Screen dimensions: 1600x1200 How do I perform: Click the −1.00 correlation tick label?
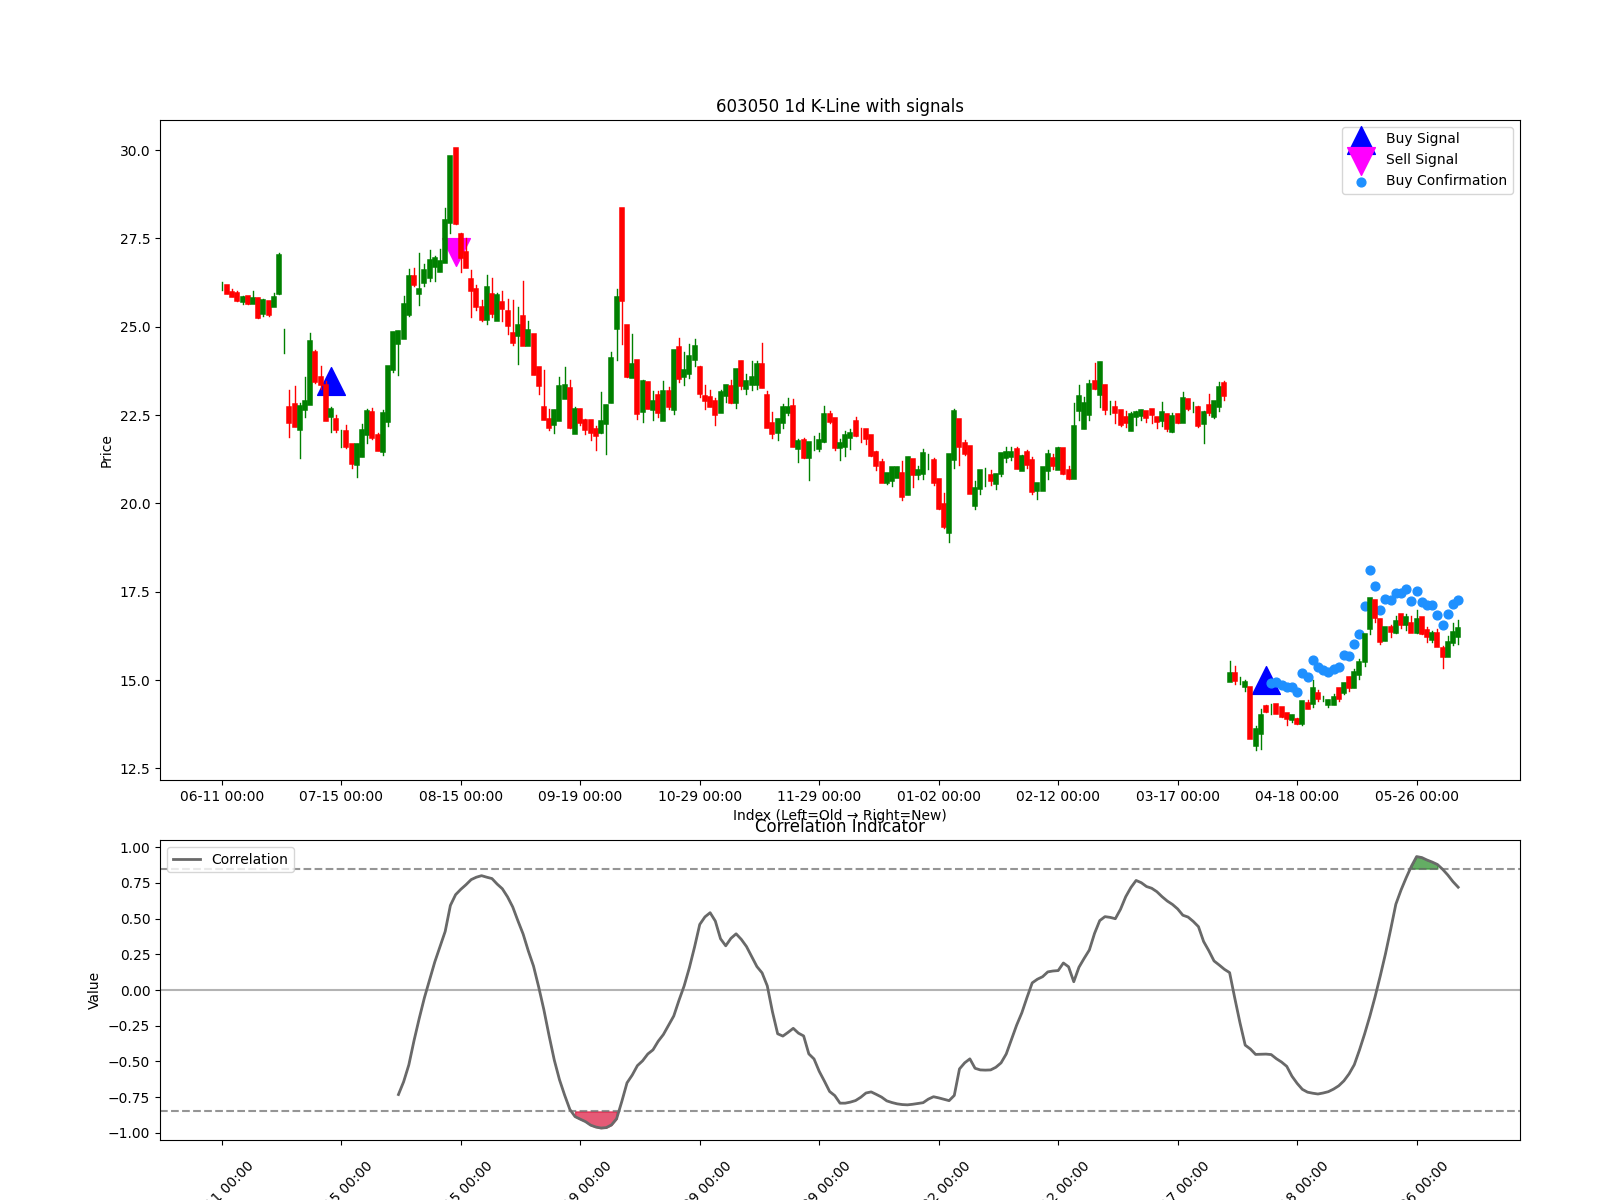coord(130,1133)
